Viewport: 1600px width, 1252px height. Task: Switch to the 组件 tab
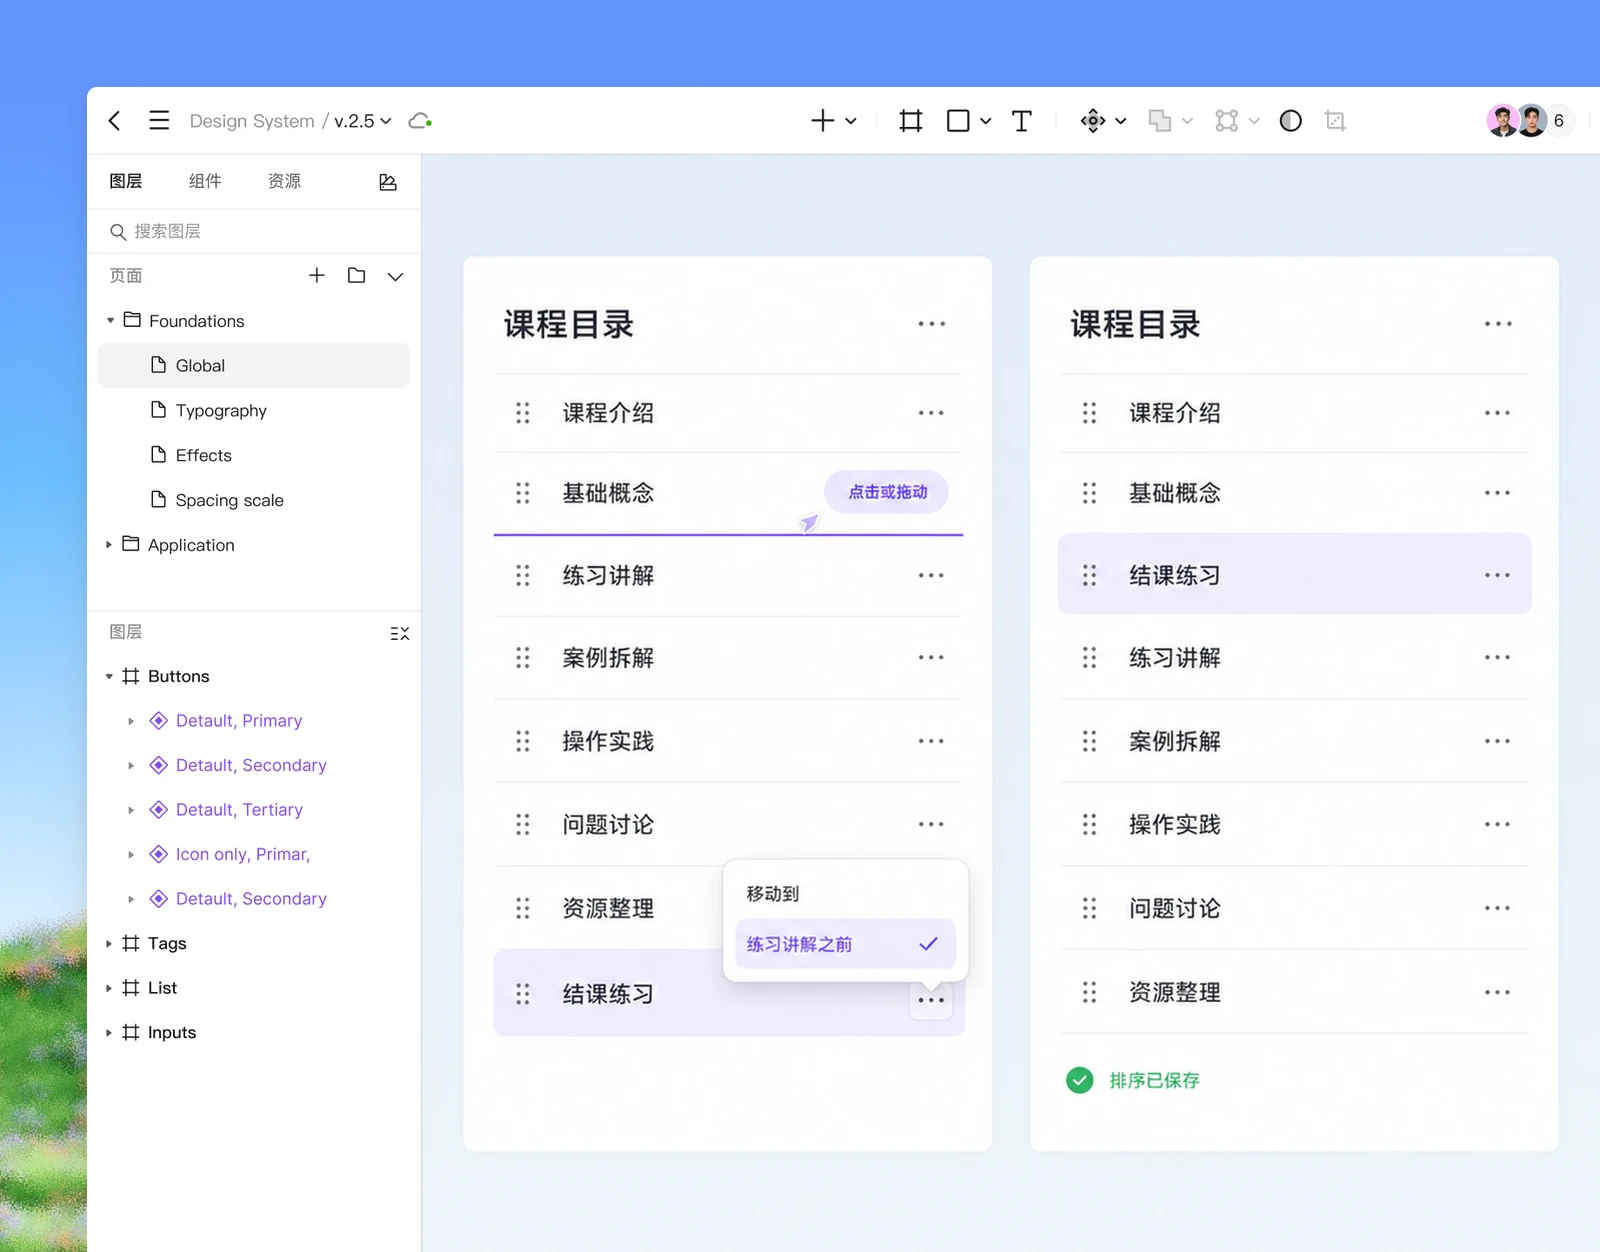click(205, 181)
